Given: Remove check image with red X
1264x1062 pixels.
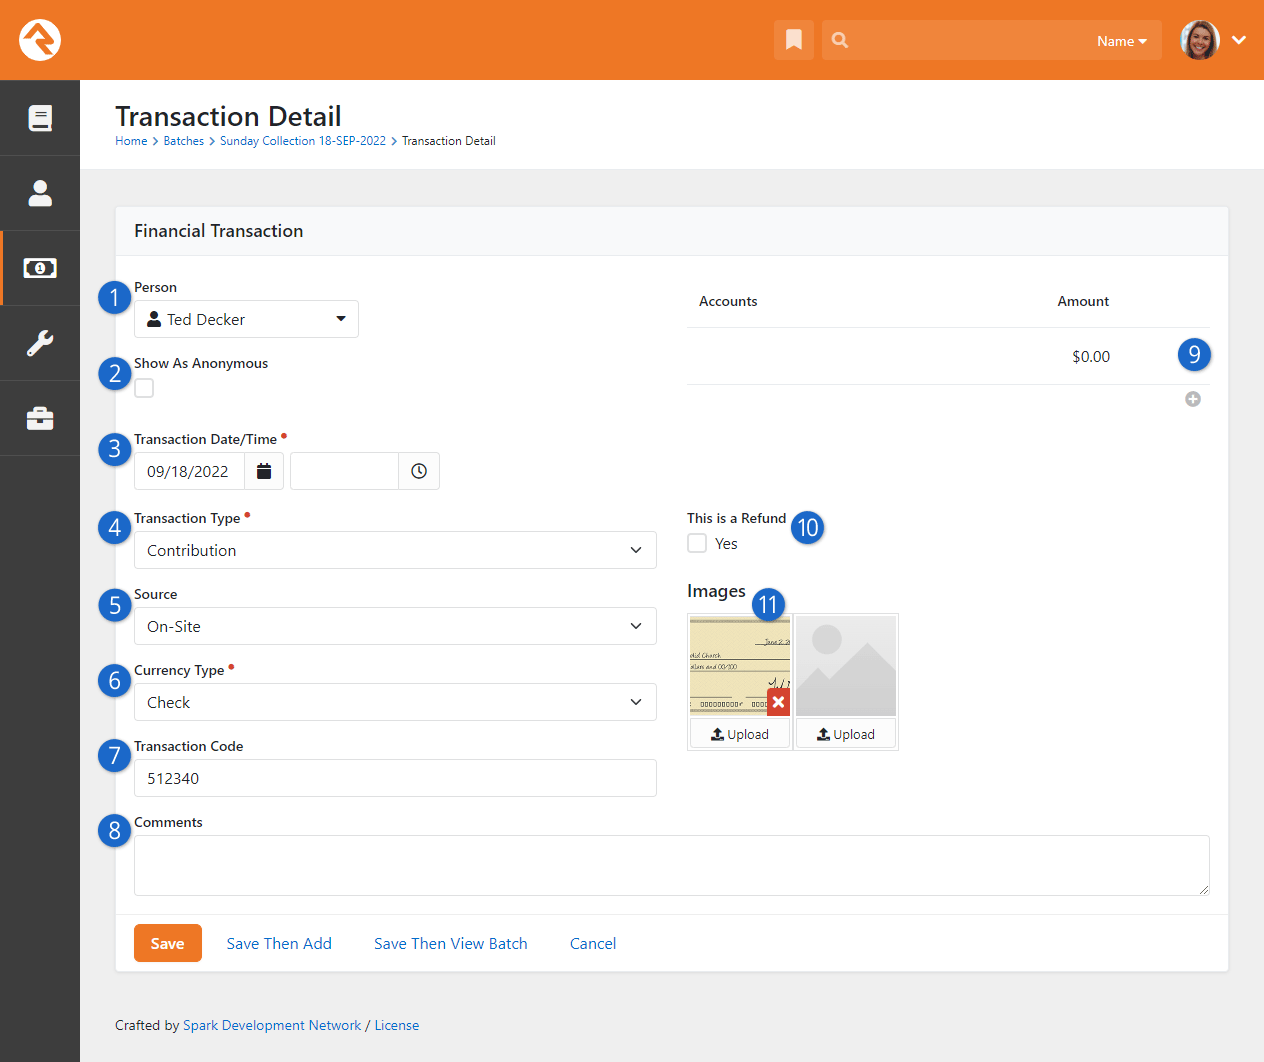Looking at the screenshot, I should [778, 702].
